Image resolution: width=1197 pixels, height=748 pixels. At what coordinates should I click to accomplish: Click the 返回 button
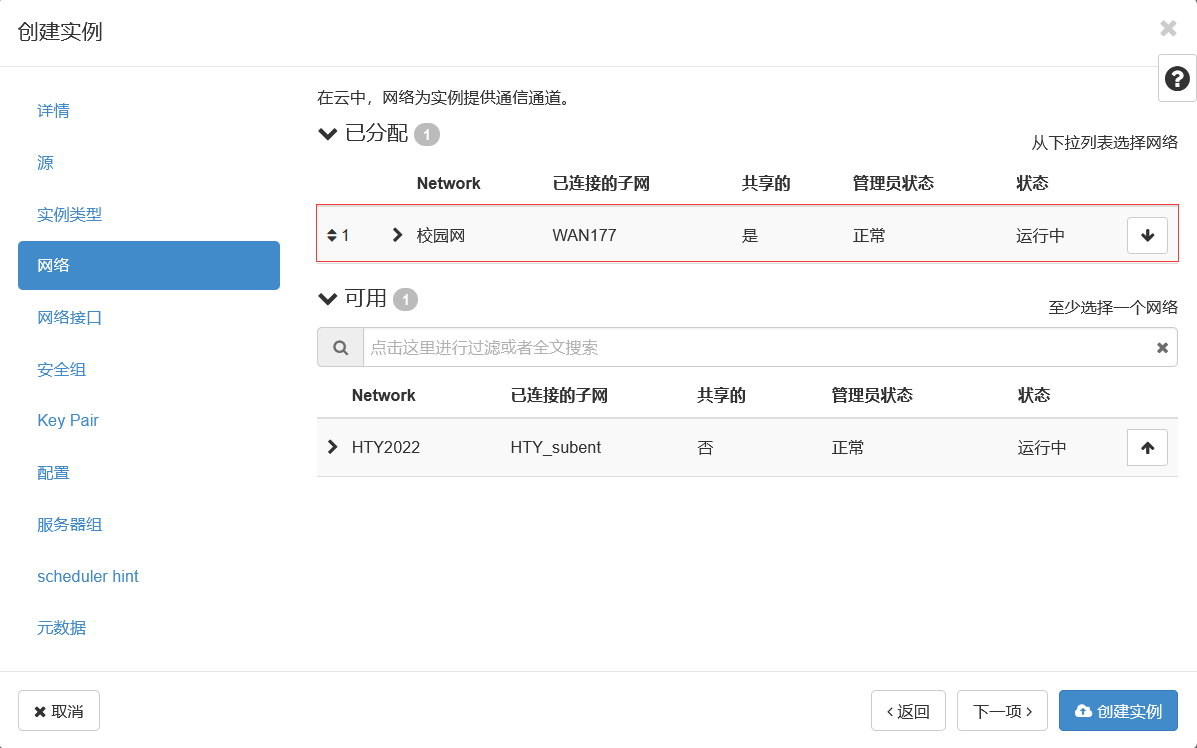point(908,711)
